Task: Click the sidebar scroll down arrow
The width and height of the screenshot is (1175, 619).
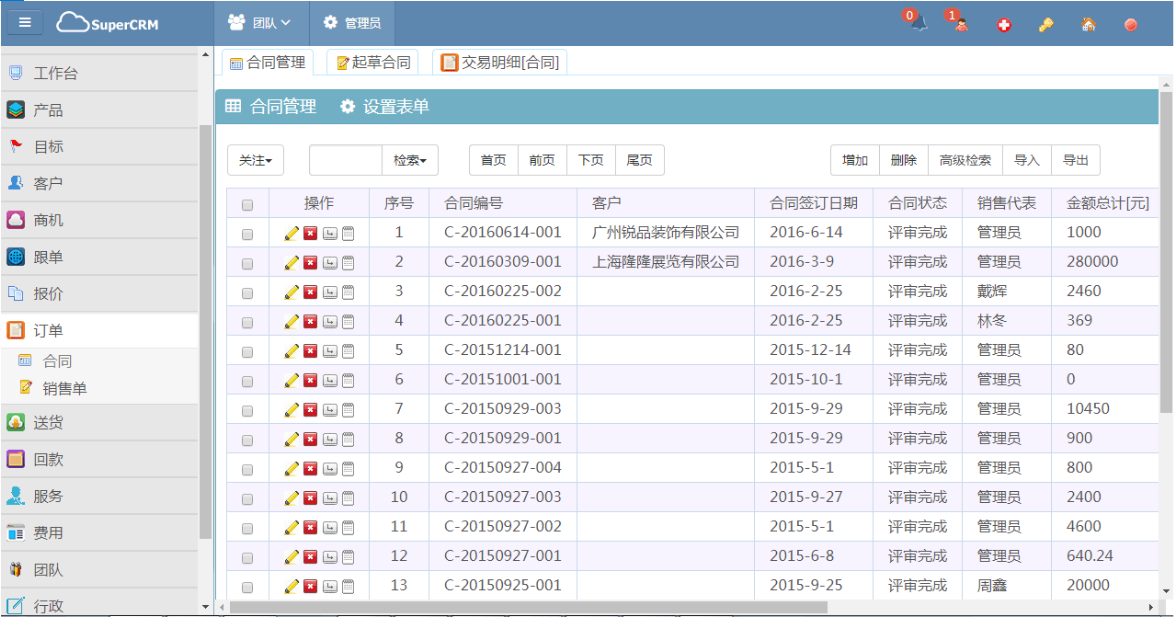Action: pyautogui.click(x=205, y=607)
